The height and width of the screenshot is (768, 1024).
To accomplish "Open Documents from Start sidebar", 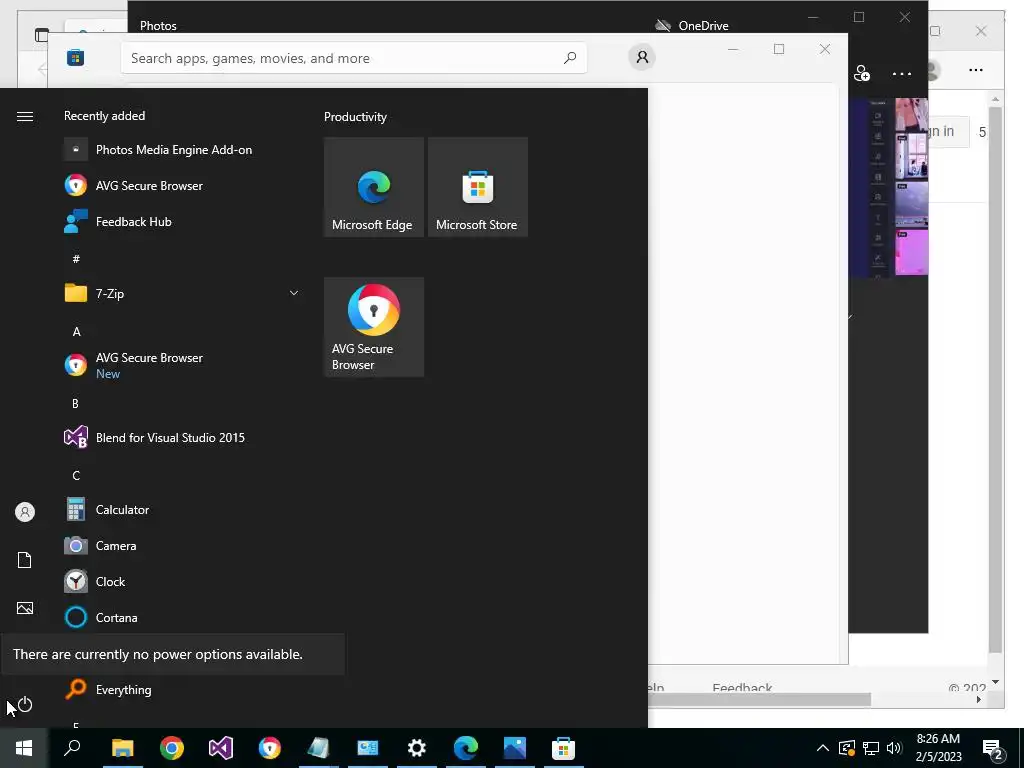I will coord(25,560).
